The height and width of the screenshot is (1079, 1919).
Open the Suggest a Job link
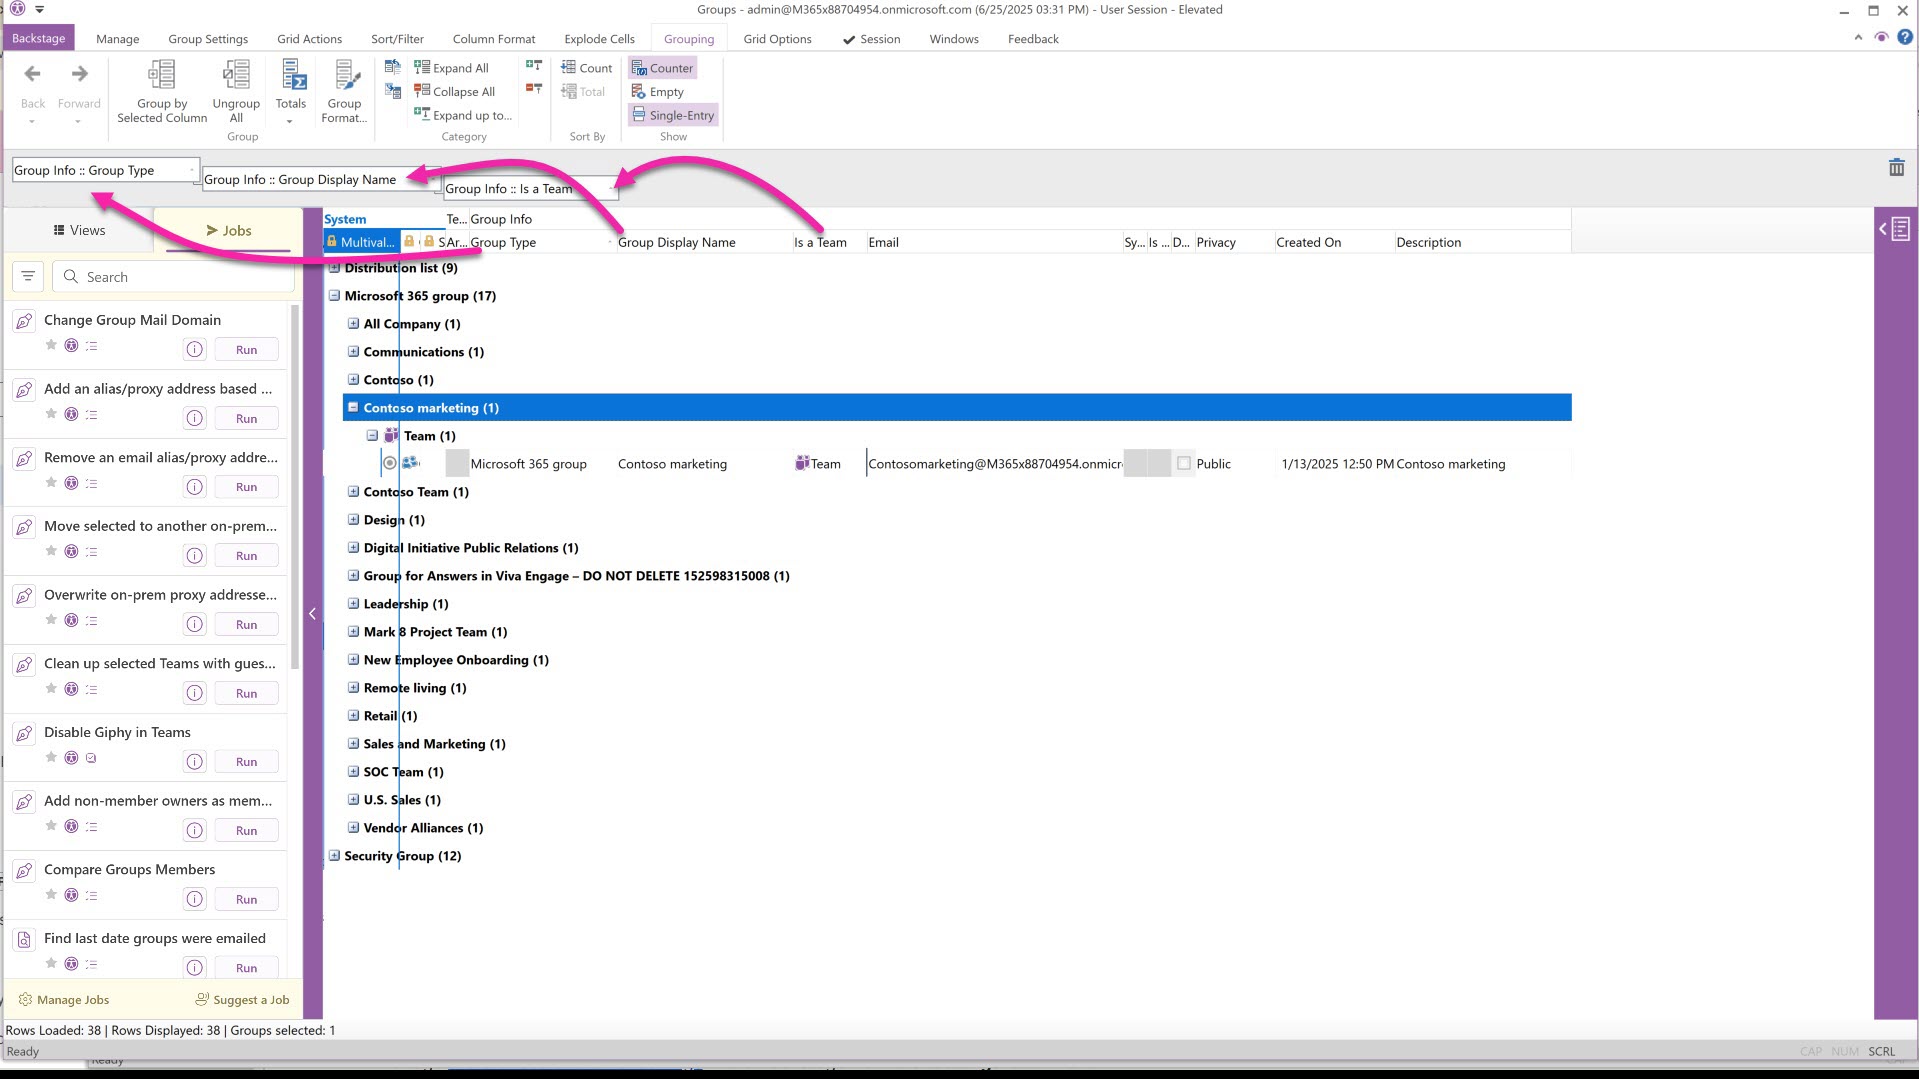242,1000
